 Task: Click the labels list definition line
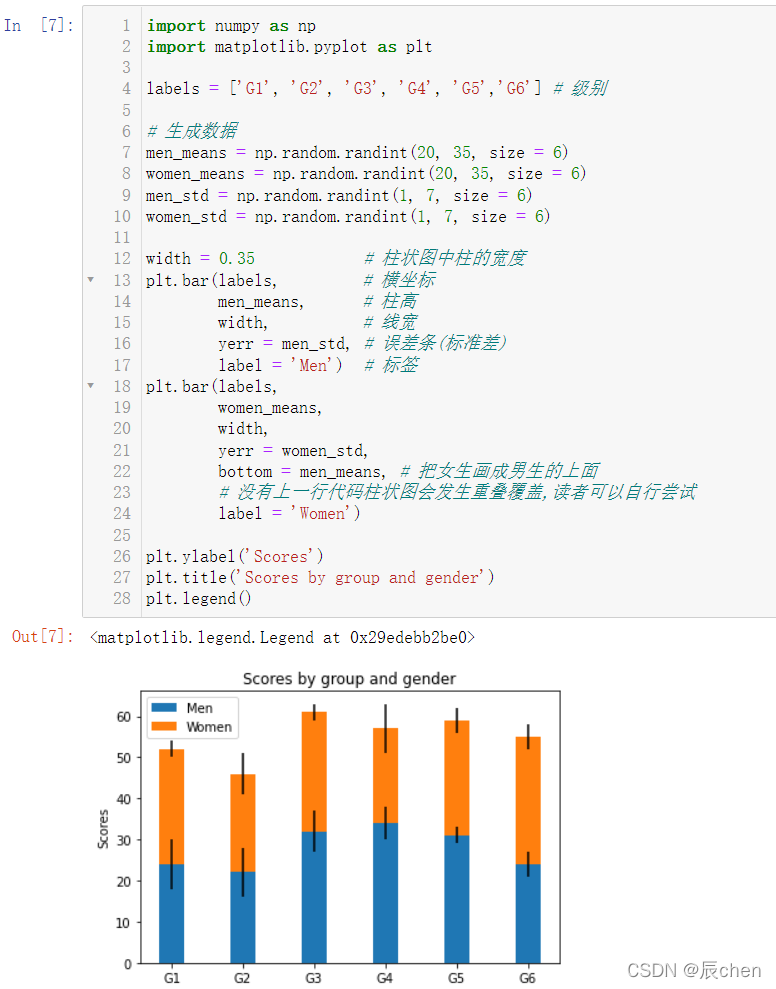[x=376, y=88]
